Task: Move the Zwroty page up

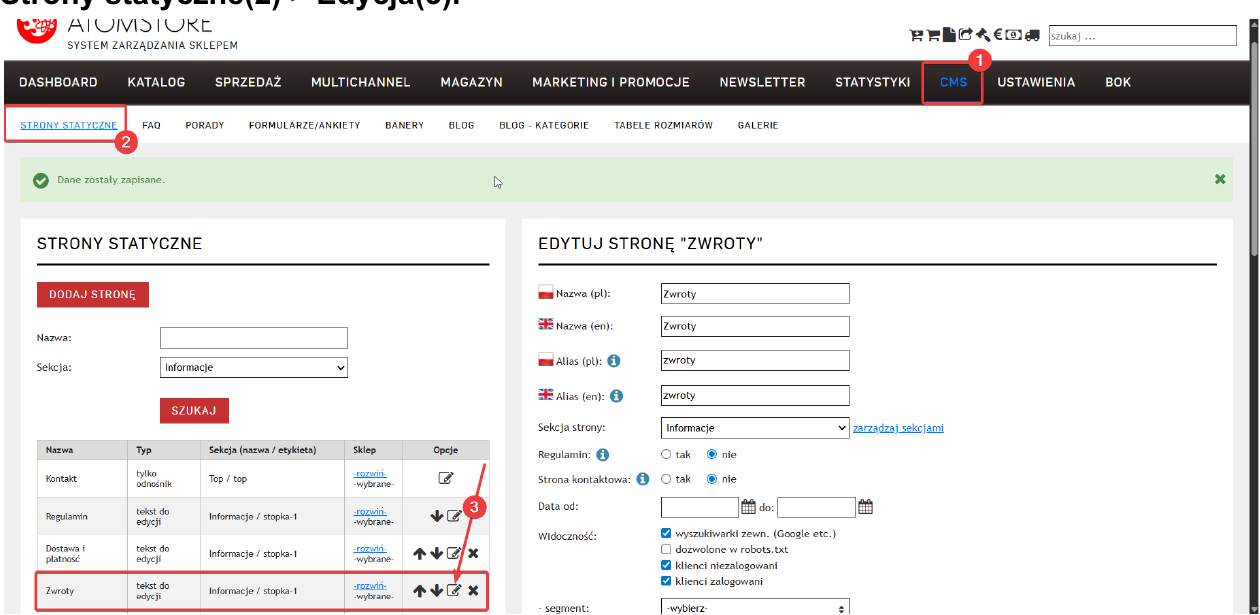Action: [x=420, y=591]
